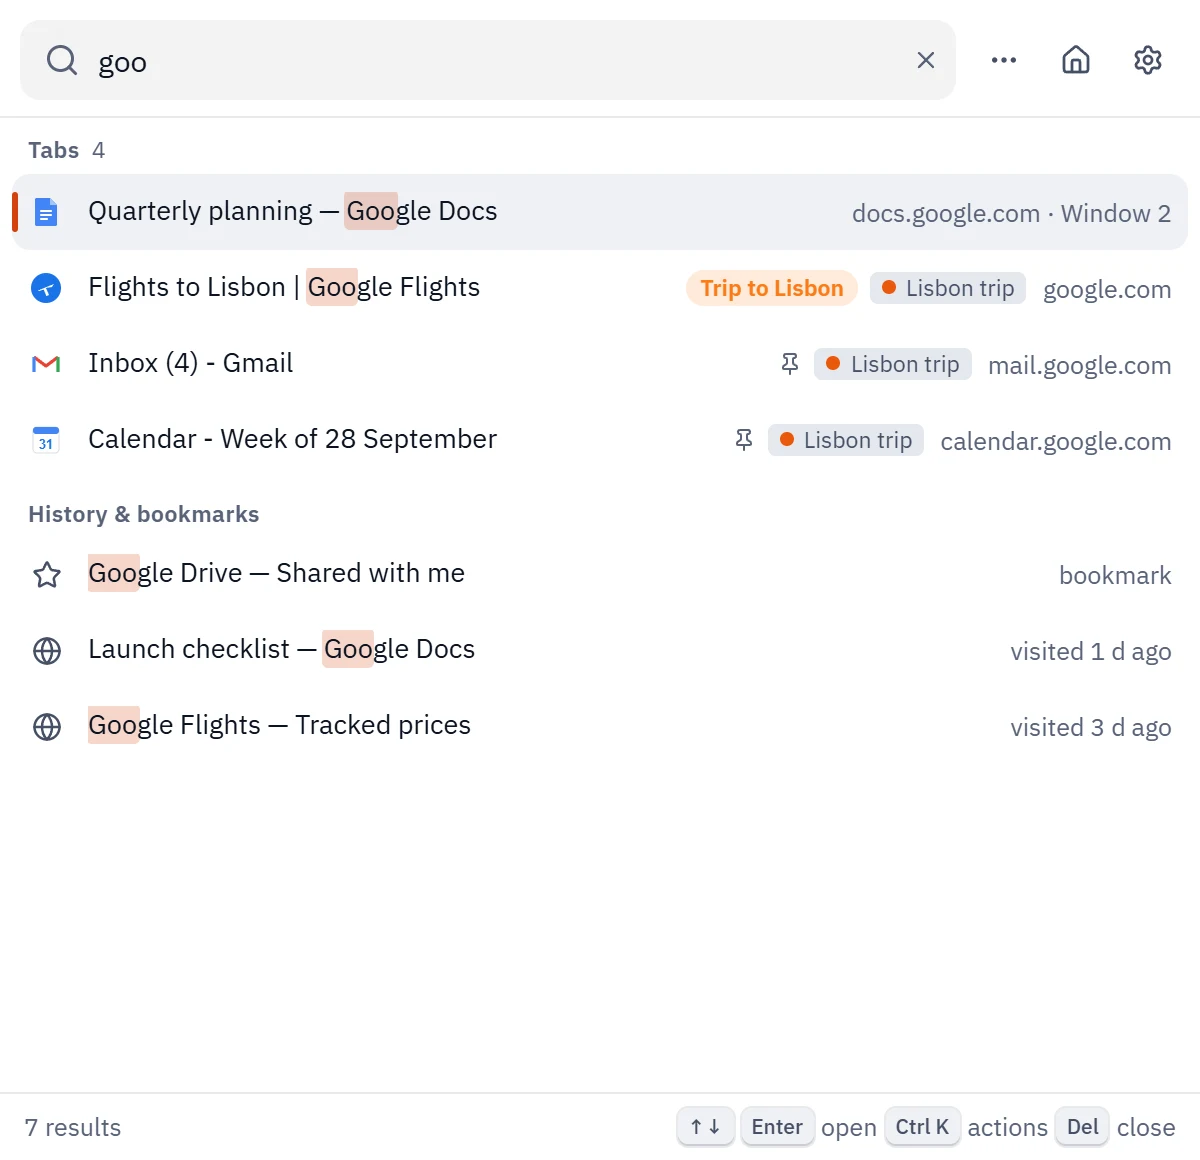
Task: Click the star bookmark icon for Google Drive
Action: coord(47,575)
